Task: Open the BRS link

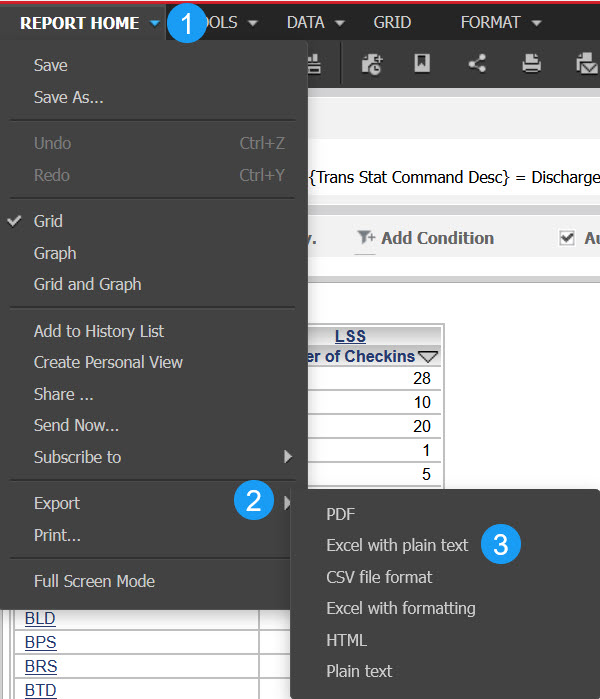Action: (41, 666)
